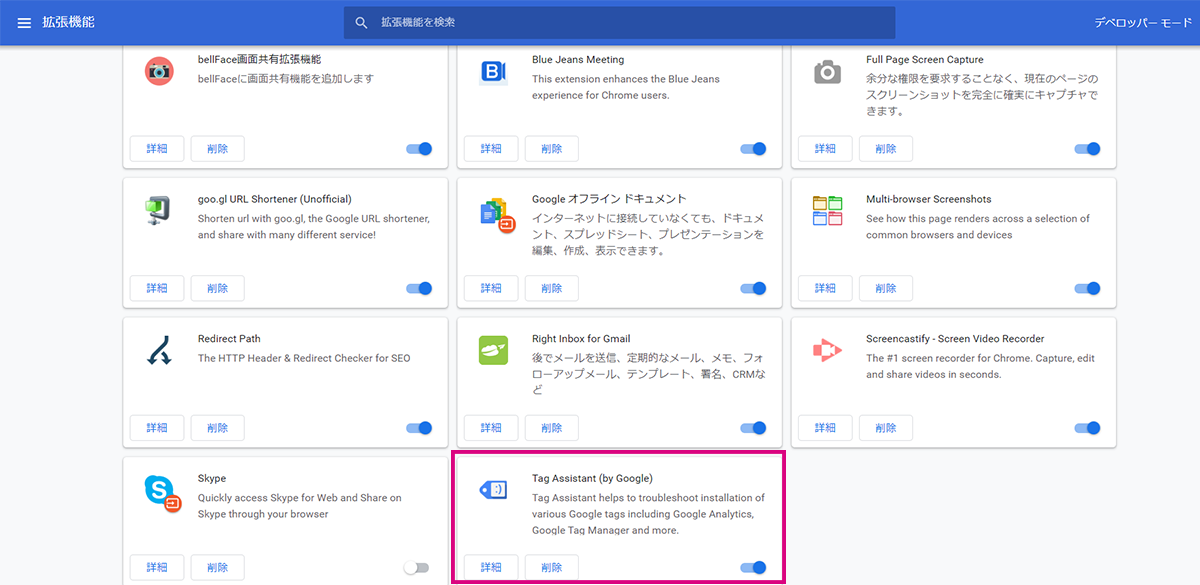Disable the Screencastify toggle
Image resolution: width=1200 pixels, height=585 pixels.
1087,428
